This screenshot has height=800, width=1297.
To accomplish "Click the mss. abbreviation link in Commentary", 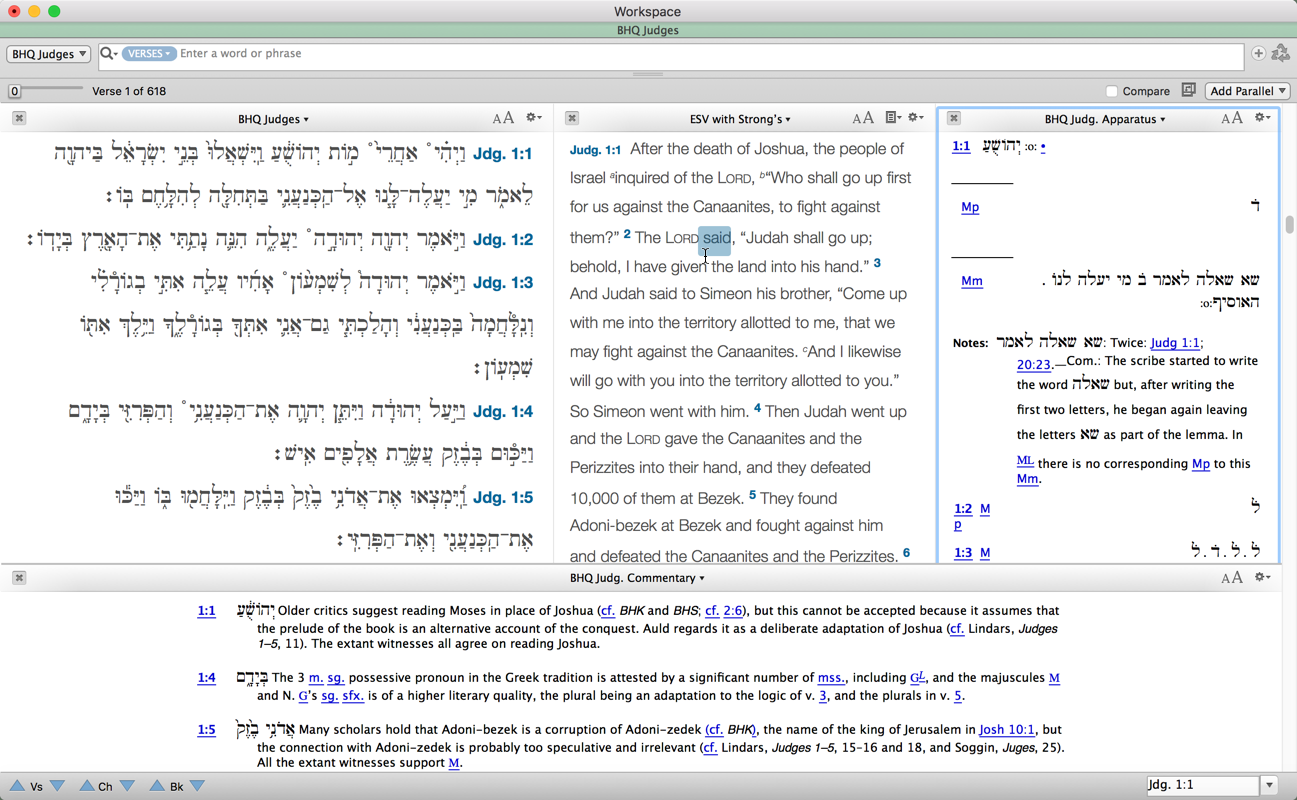I will pyautogui.click(x=831, y=678).
